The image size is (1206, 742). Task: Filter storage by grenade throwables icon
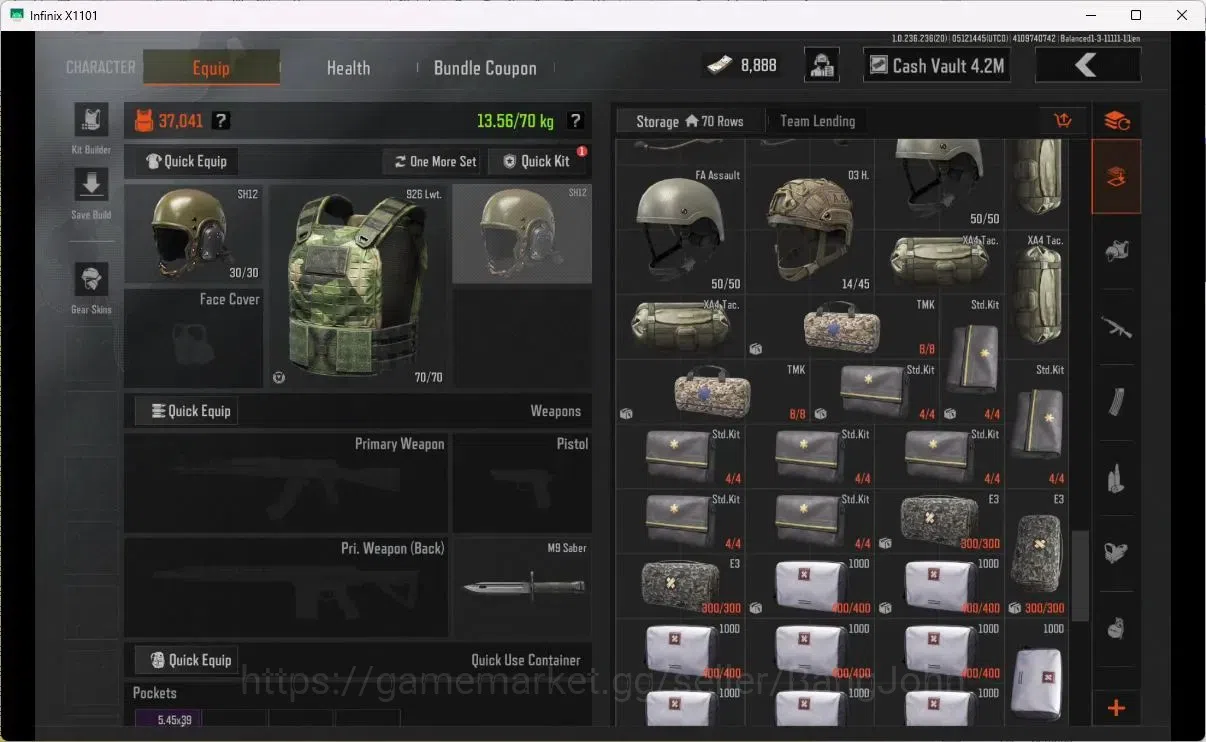point(1116,628)
